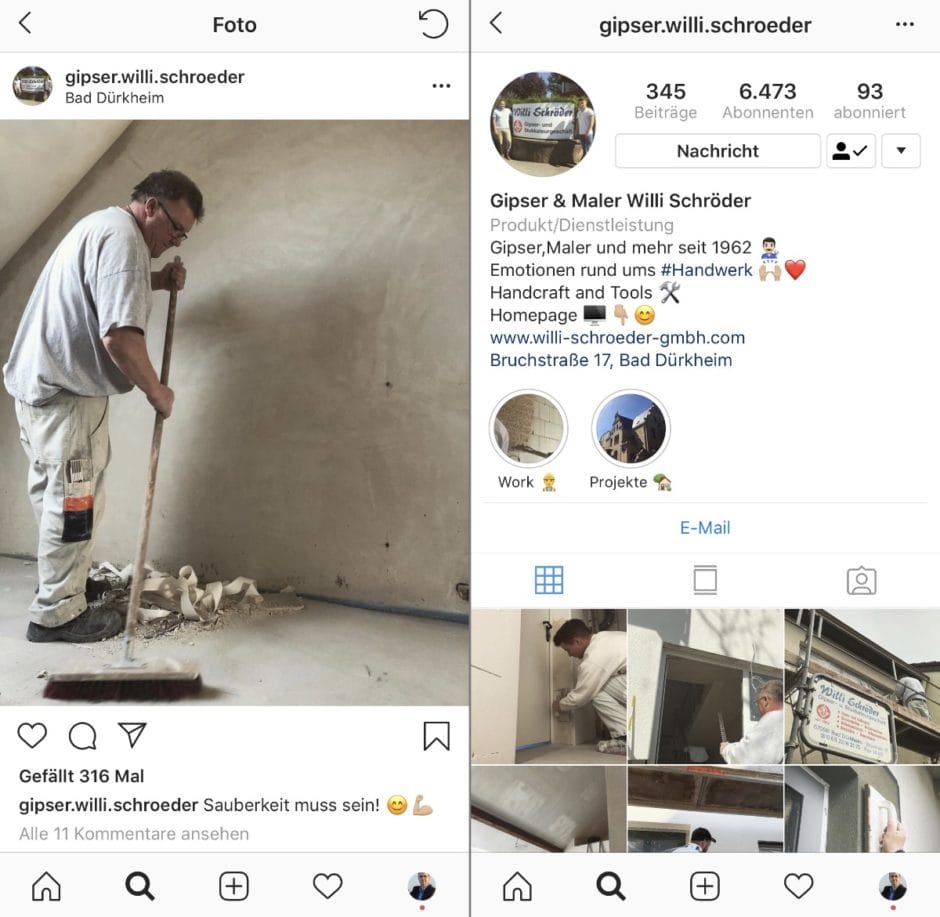940x917 pixels.
Task: Toggle bookmark to save the post
Action: click(x=436, y=736)
